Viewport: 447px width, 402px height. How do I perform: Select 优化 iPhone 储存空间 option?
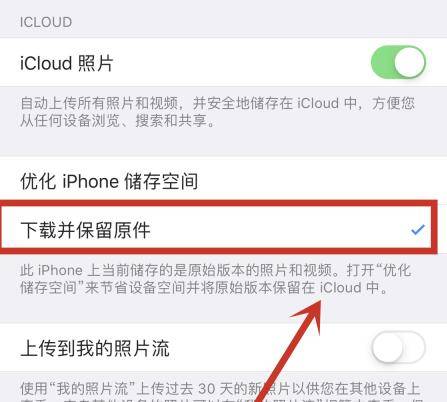(x=223, y=181)
